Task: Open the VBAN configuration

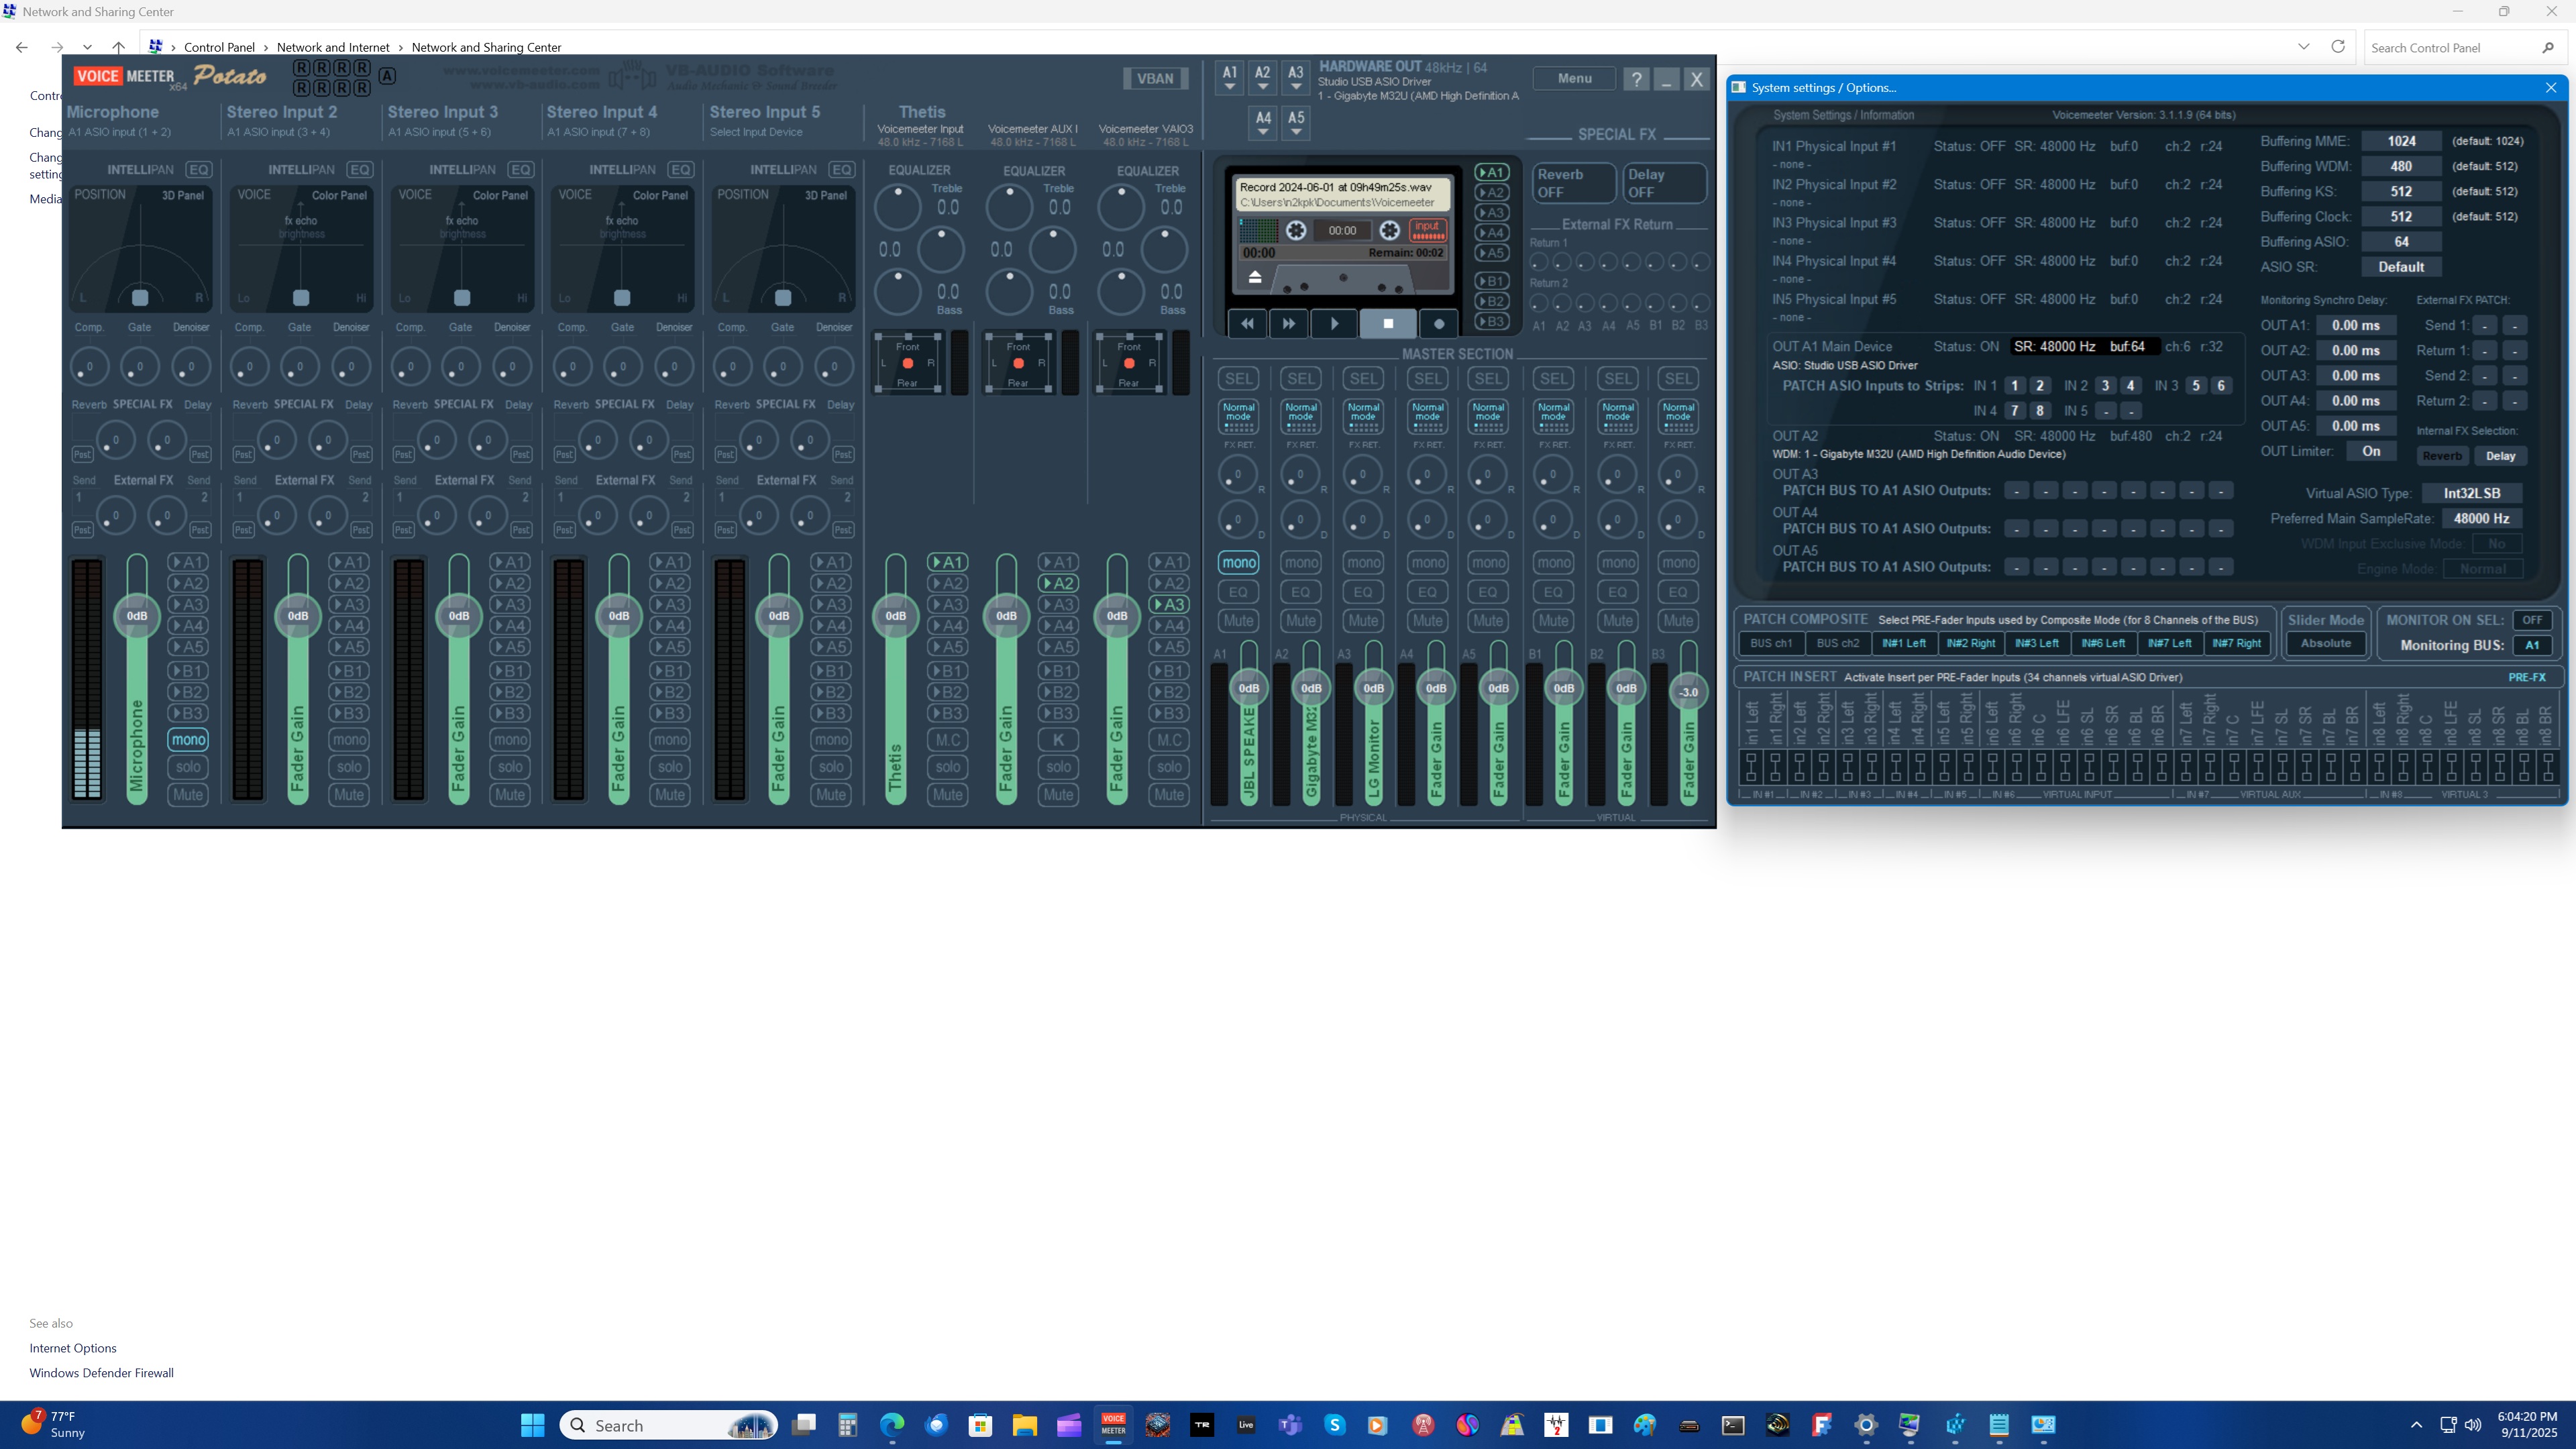Action: pos(1155,78)
